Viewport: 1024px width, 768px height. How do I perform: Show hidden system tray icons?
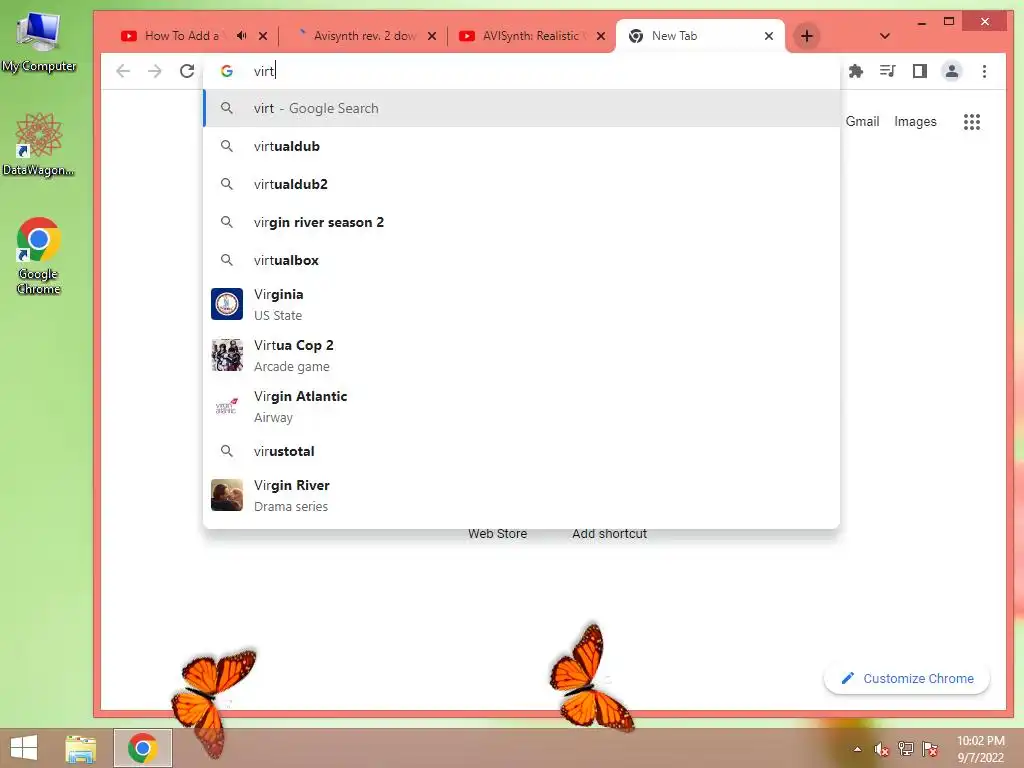(857, 749)
